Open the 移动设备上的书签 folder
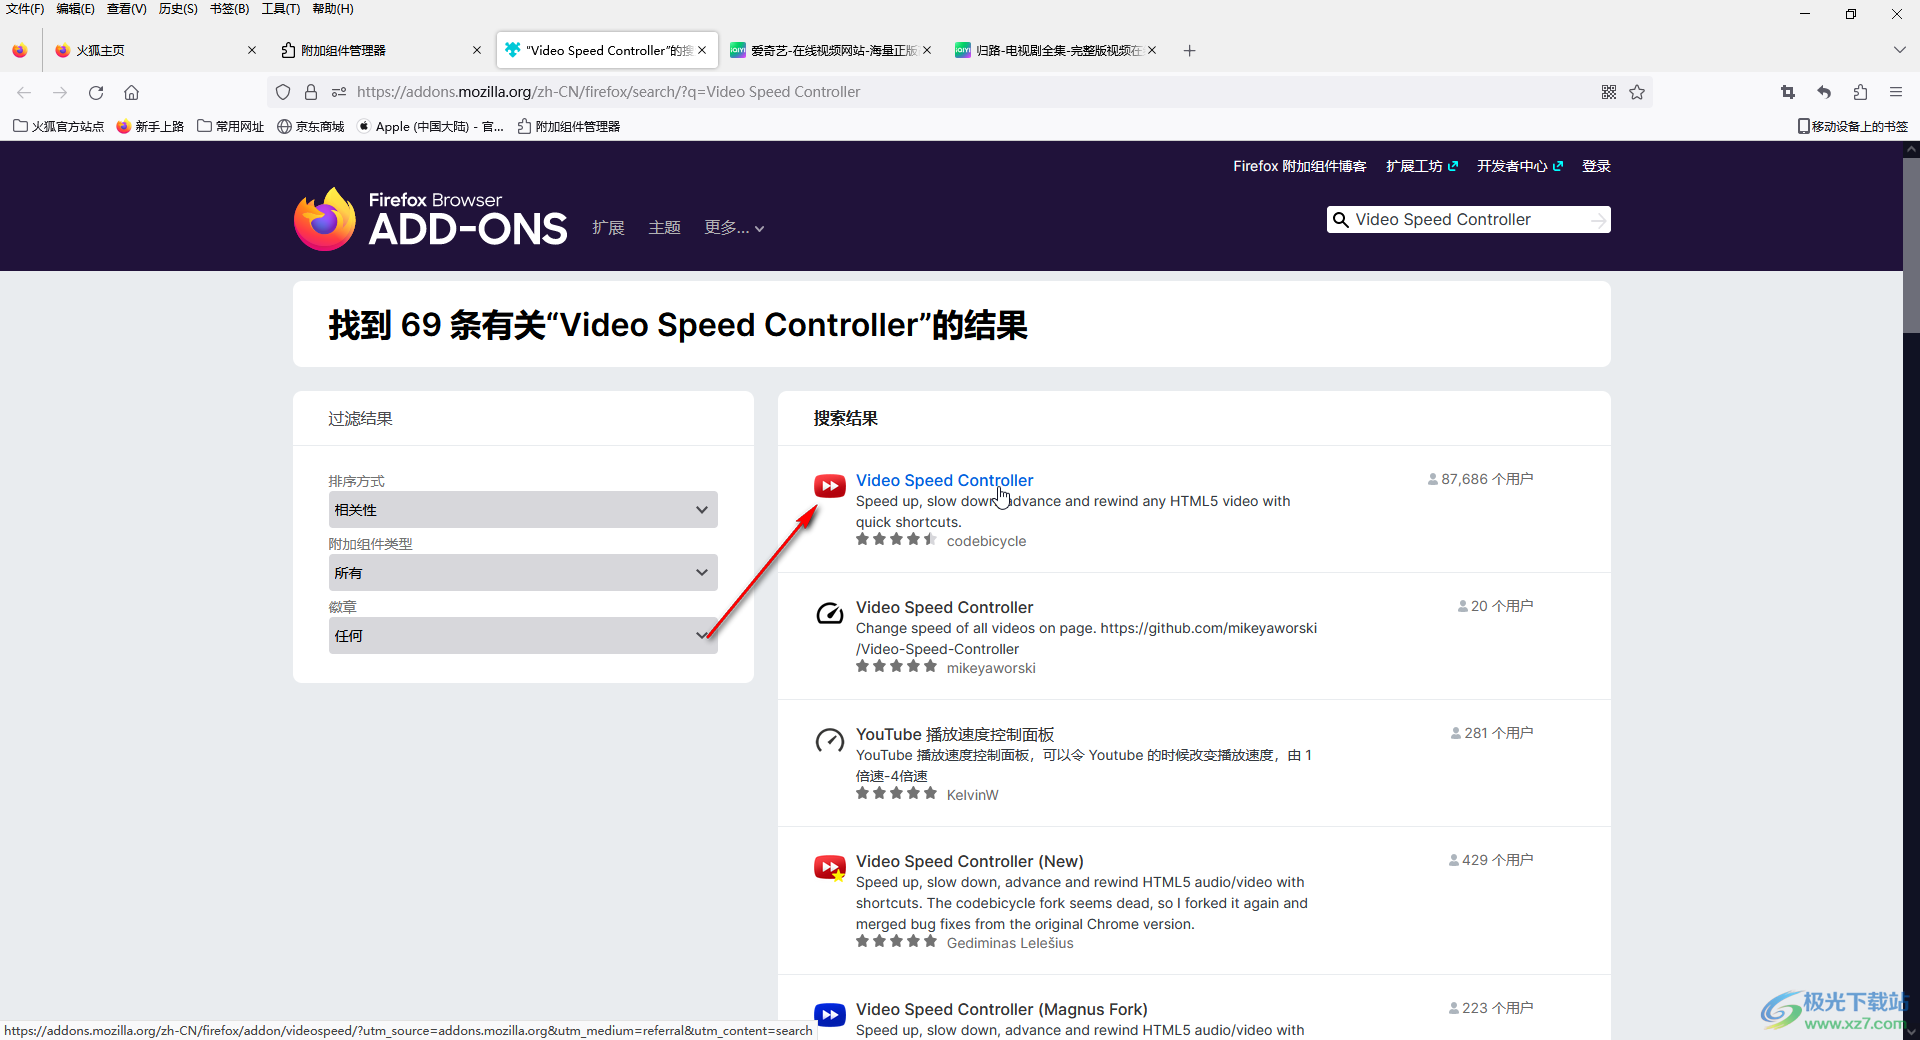1920x1040 pixels. point(1853,126)
